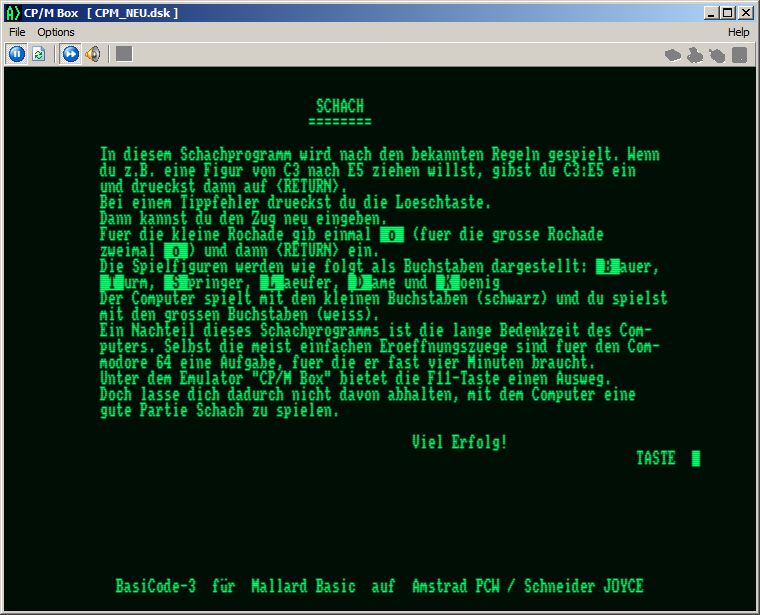
Task: Close the CP/M Box window
Action: pos(745,12)
